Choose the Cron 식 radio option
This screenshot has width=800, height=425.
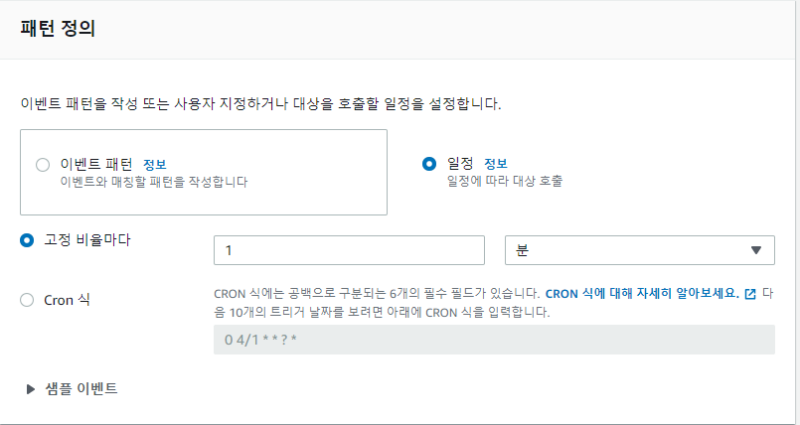(27, 299)
